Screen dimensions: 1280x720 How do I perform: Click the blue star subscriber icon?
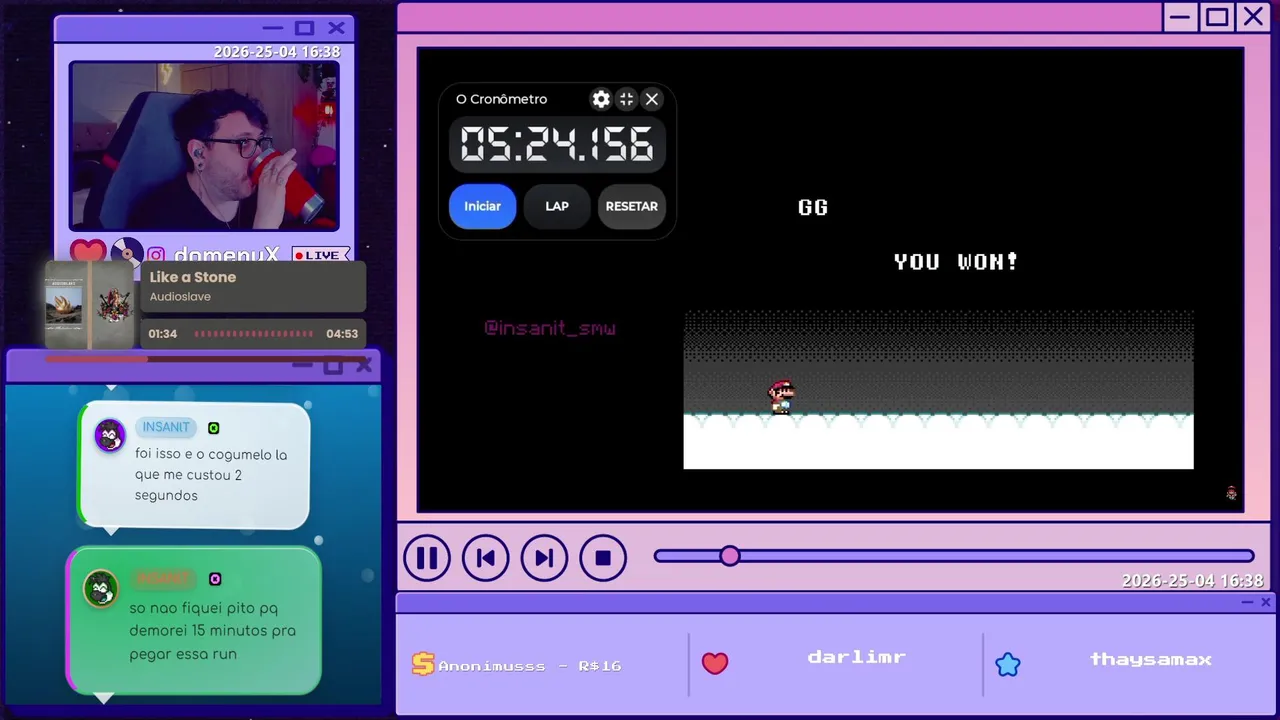pyautogui.click(x=1008, y=664)
